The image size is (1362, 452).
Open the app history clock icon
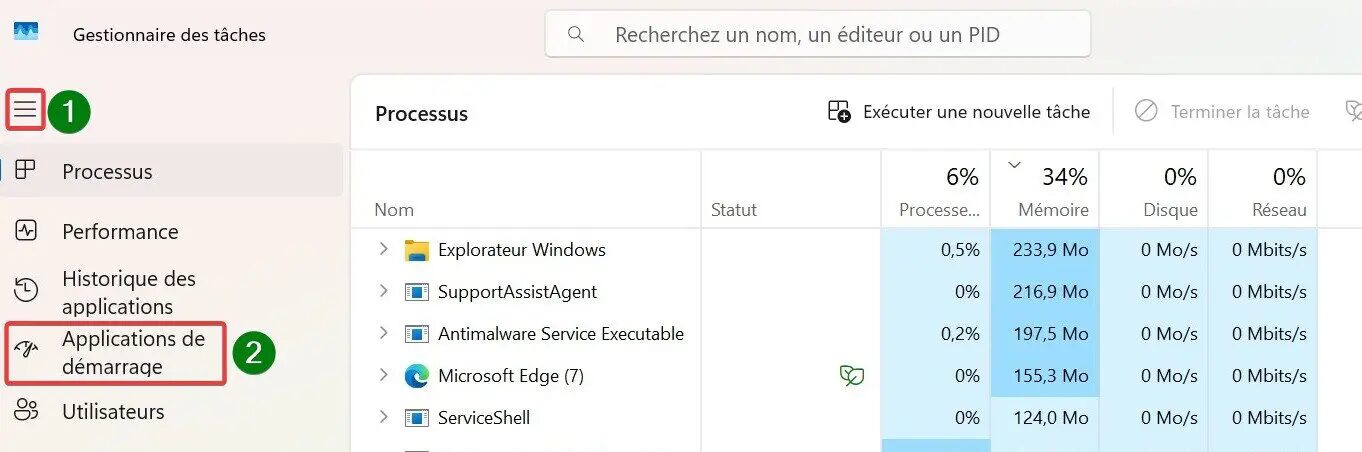click(26, 291)
